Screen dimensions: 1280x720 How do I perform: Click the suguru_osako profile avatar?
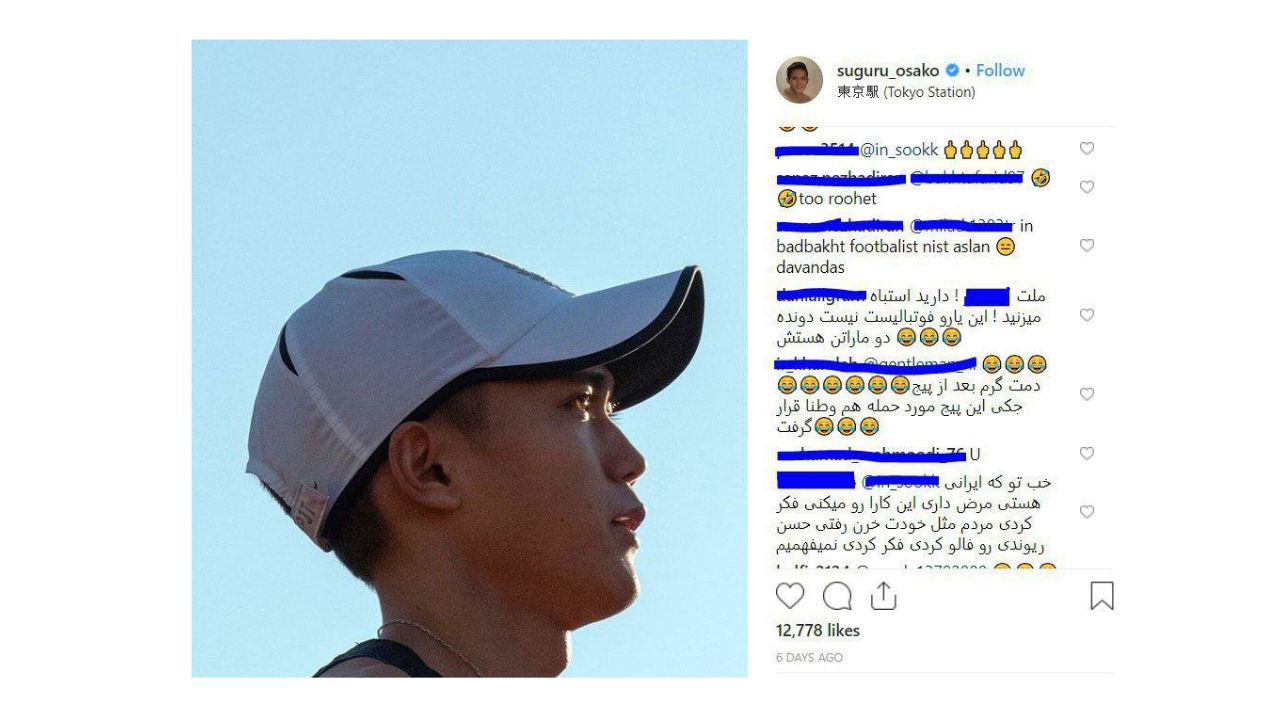point(799,80)
